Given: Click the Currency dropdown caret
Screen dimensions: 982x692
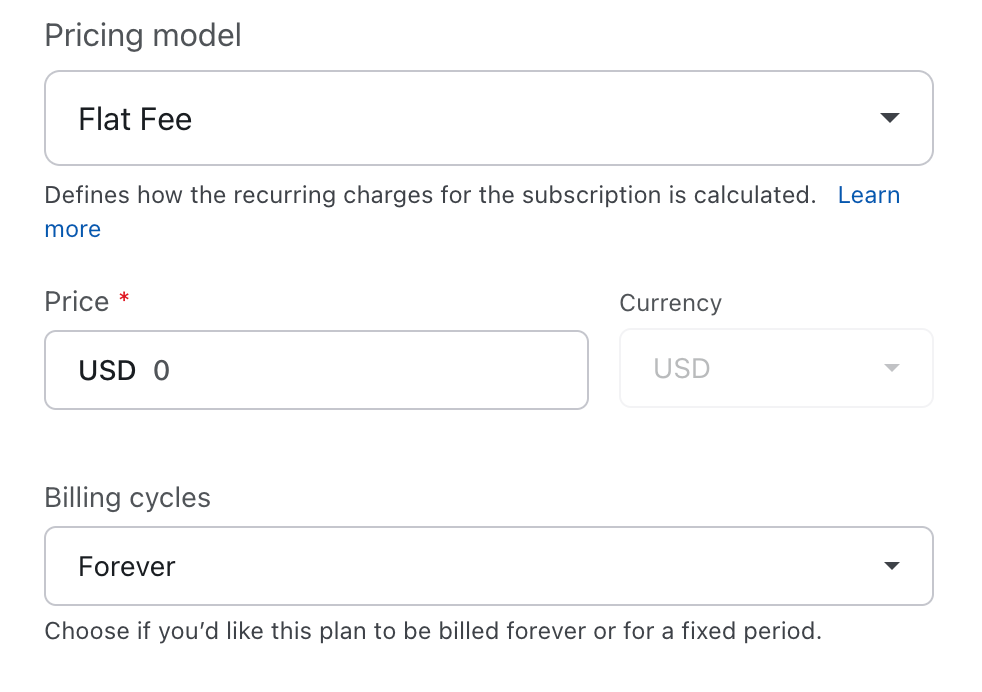Looking at the screenshot, I should coord(892,368).
